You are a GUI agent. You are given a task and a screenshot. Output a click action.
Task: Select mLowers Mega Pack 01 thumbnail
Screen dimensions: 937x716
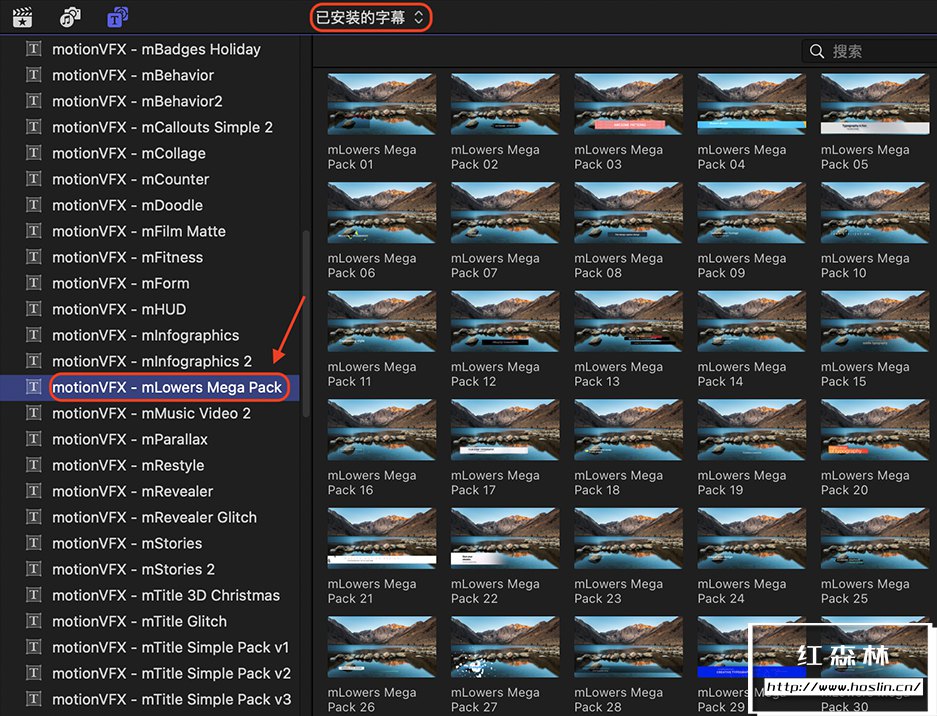[382, 104]
